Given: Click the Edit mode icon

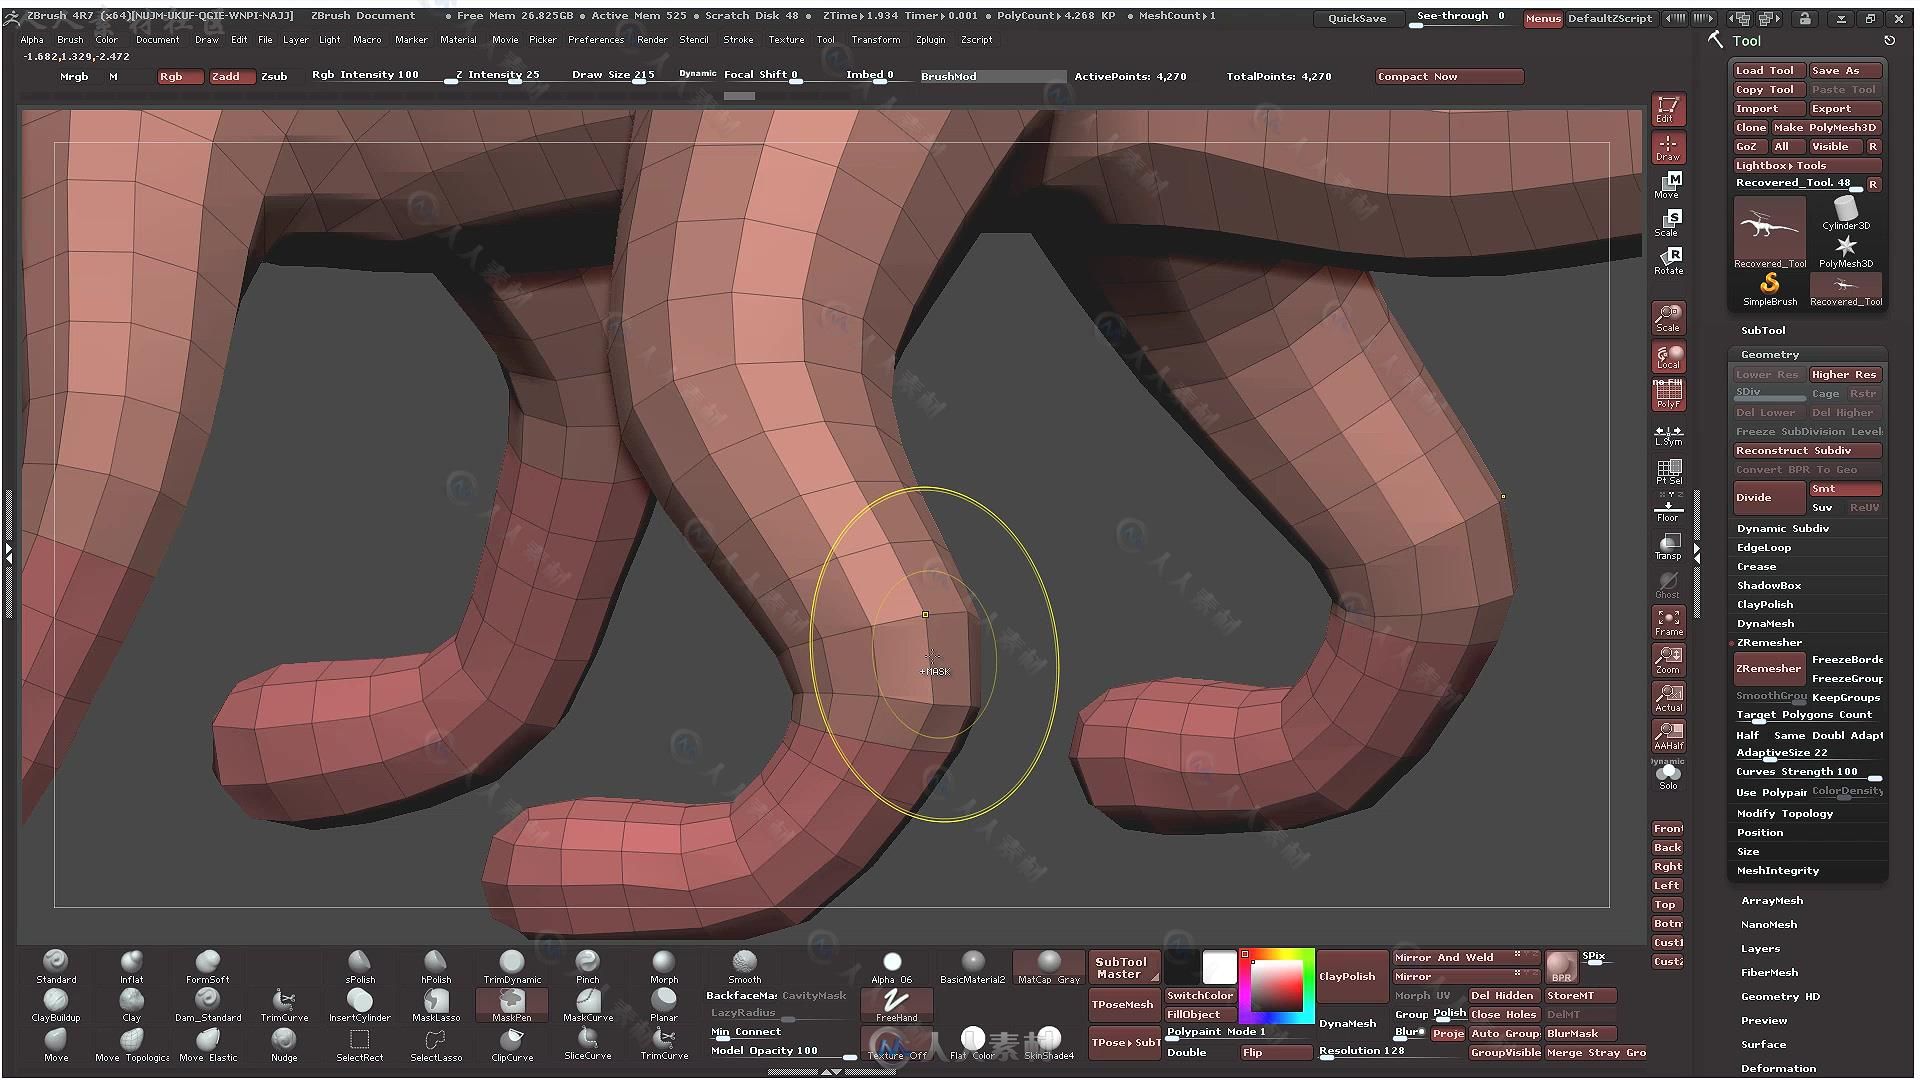Looking at the screenshot, I should pyautogui.click(x=1668, y=108).
